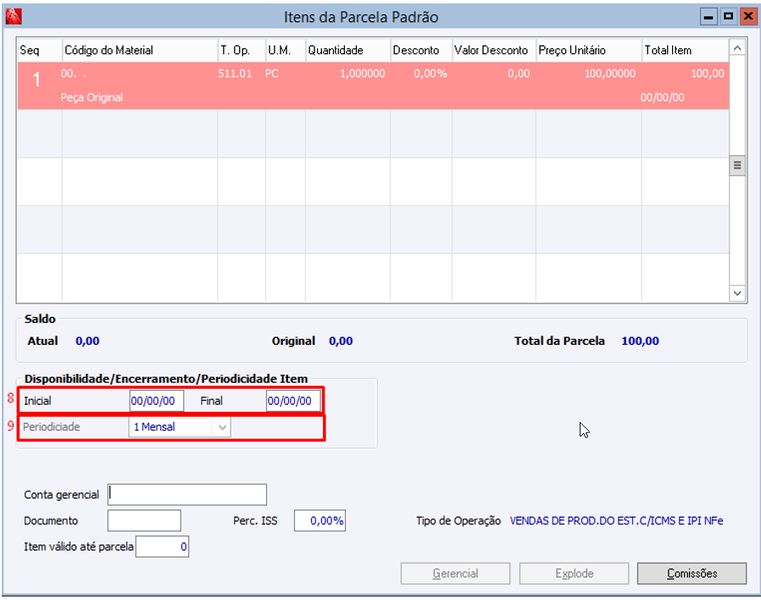Maximize the Itens da Parcela Padrão window
Viewport: 761px width, 600px height.
728,17
